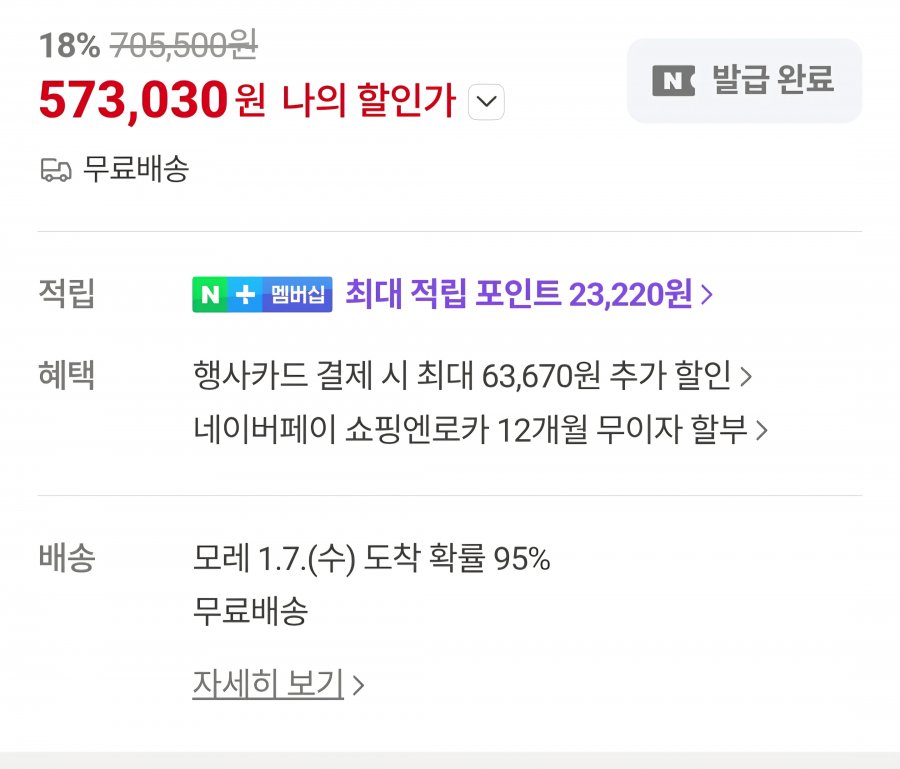Screen dimensions: 900x769
Task: Click the free delivery truck icon
Action: (56, 170)
